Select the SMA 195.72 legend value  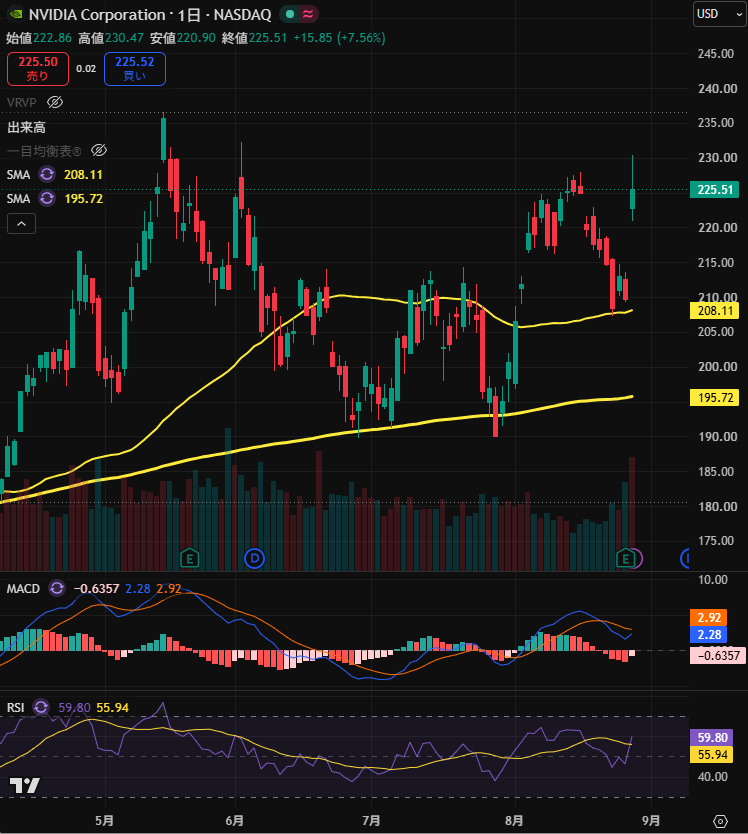(x=84, y=198)
